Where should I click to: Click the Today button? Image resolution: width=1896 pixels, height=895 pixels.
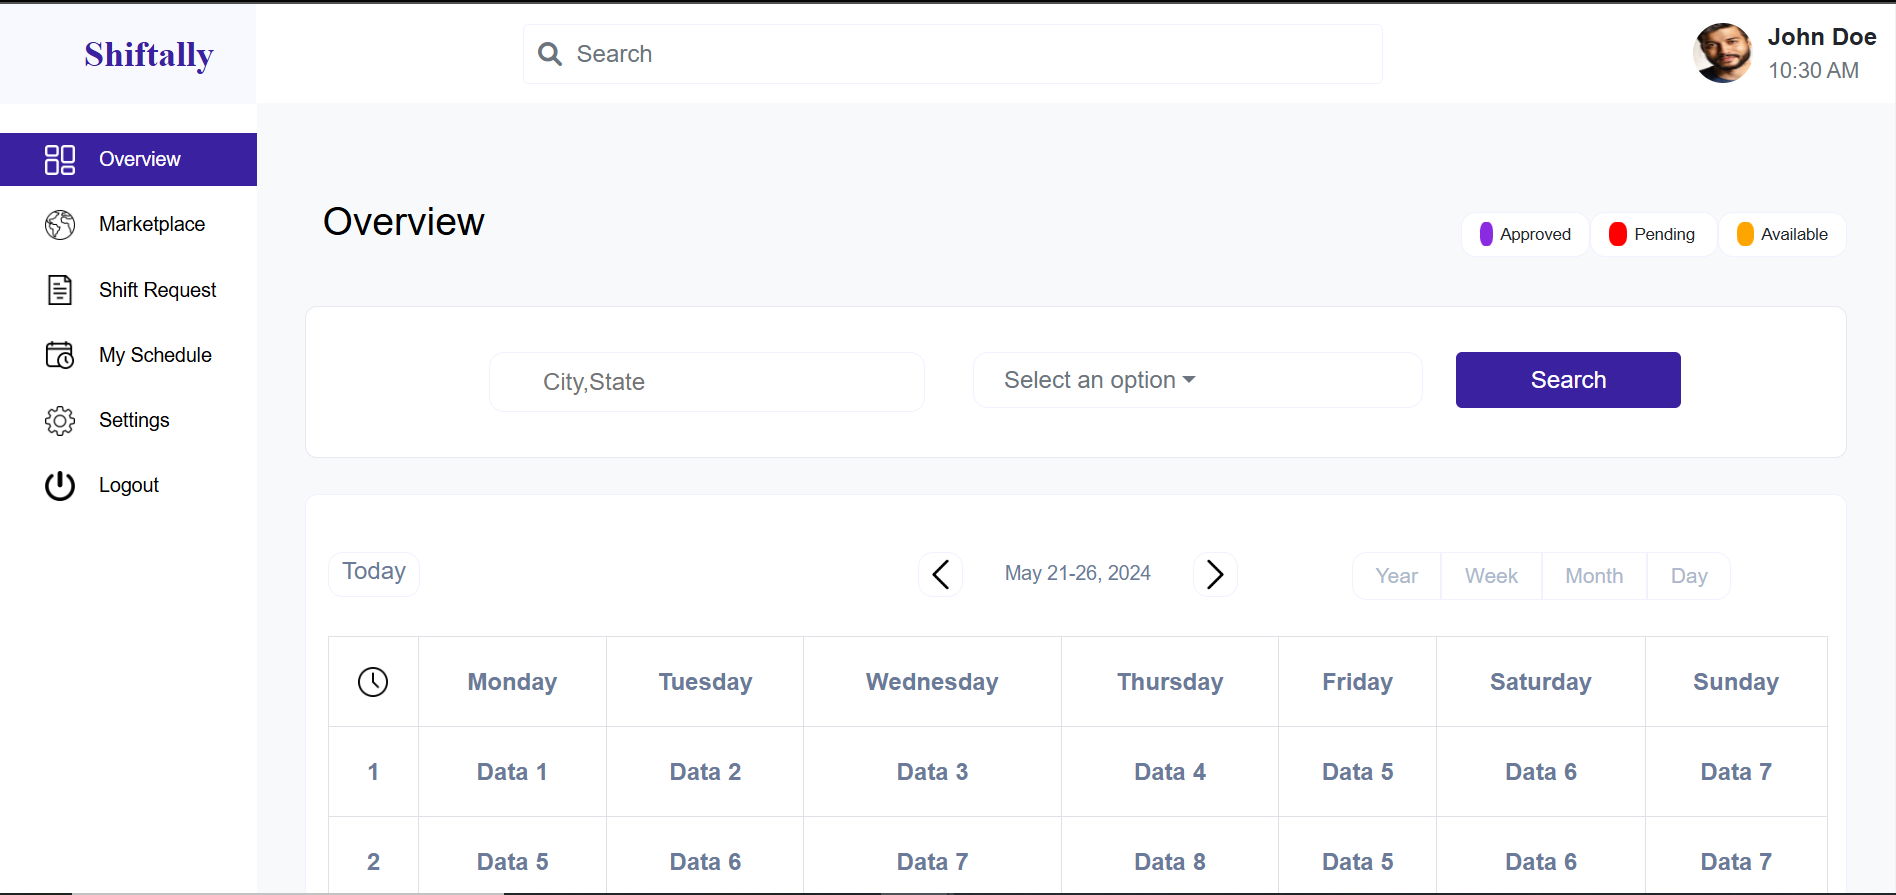(374, 572)
